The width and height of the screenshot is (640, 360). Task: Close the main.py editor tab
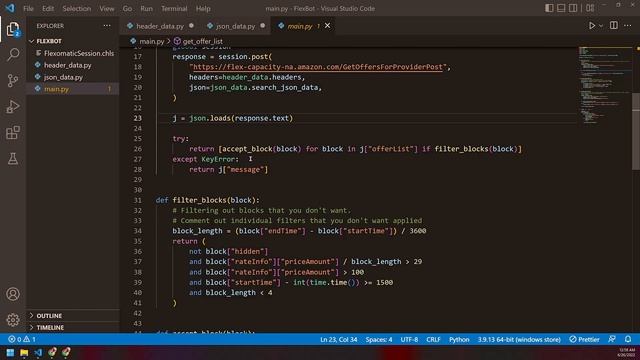tap(327, 26)
